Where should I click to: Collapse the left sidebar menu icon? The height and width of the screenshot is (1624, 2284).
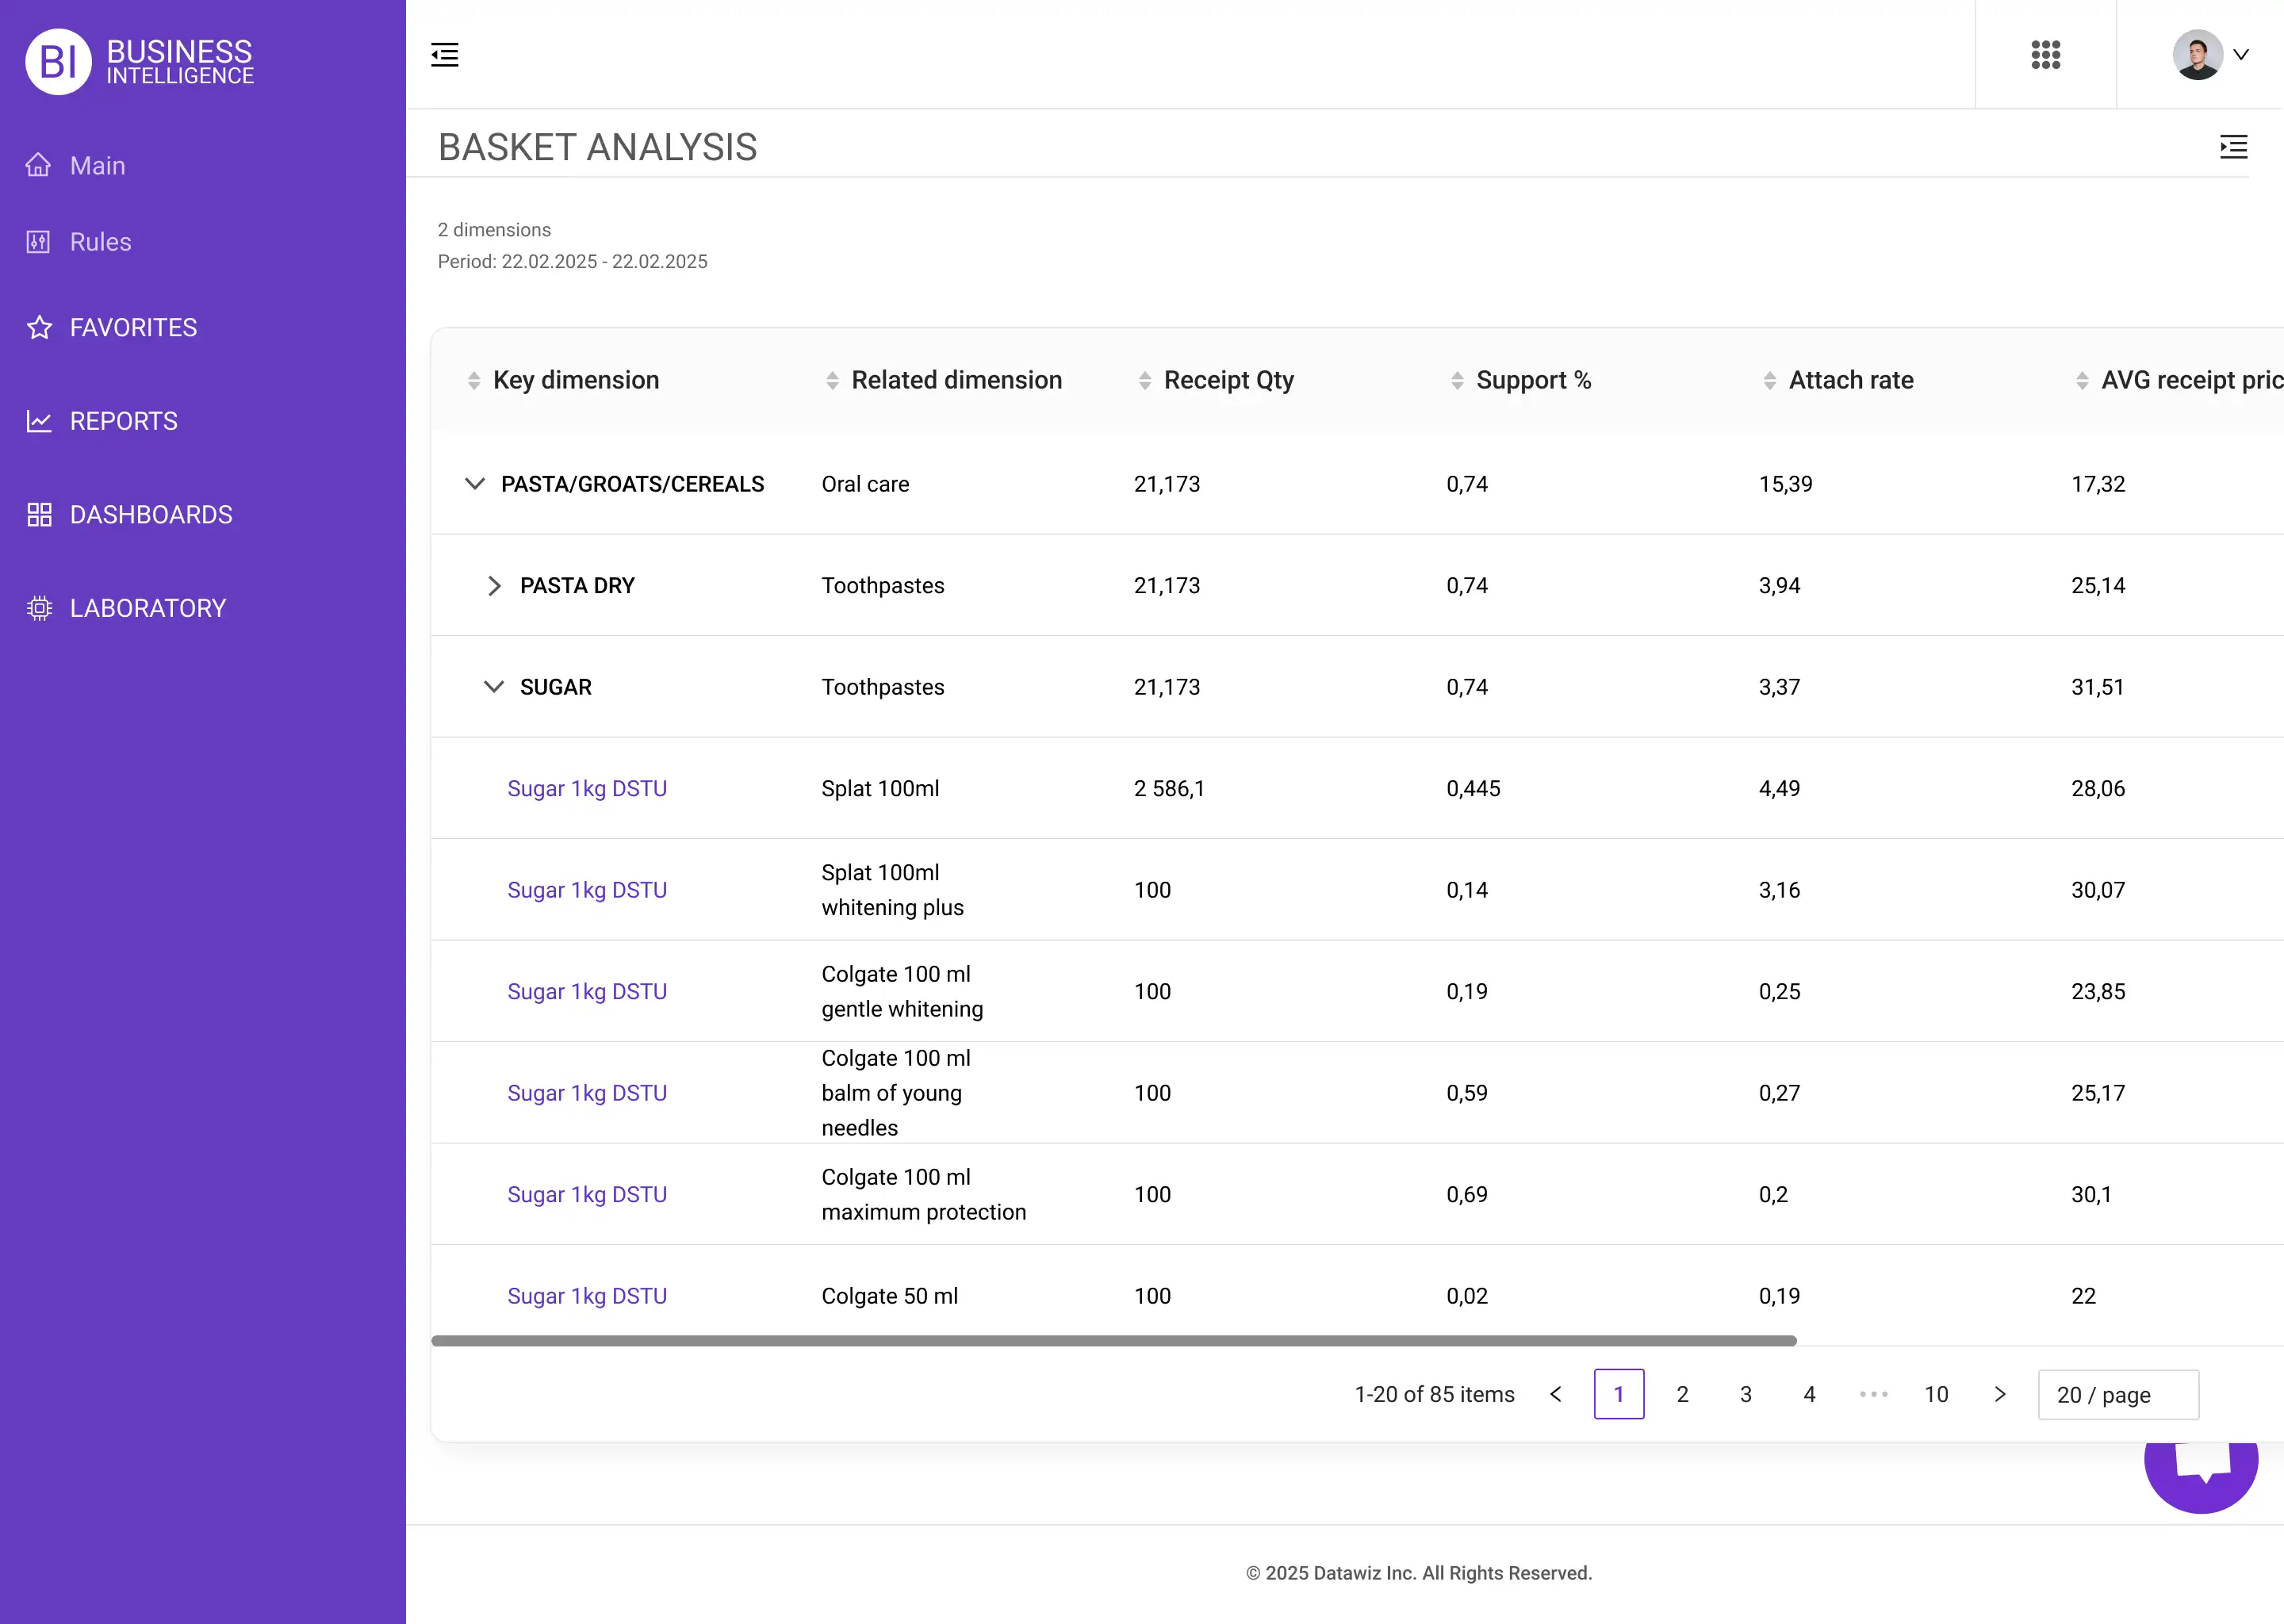click(x=445, y=54)
